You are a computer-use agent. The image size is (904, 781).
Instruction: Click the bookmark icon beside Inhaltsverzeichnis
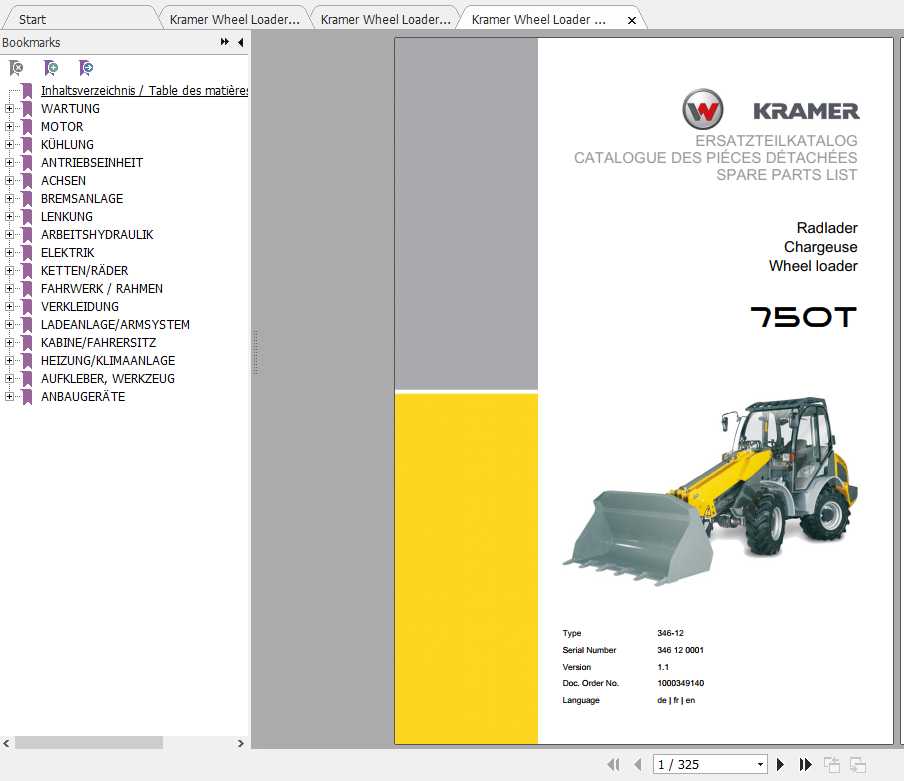pyautogui.click(x=27, y=90)
